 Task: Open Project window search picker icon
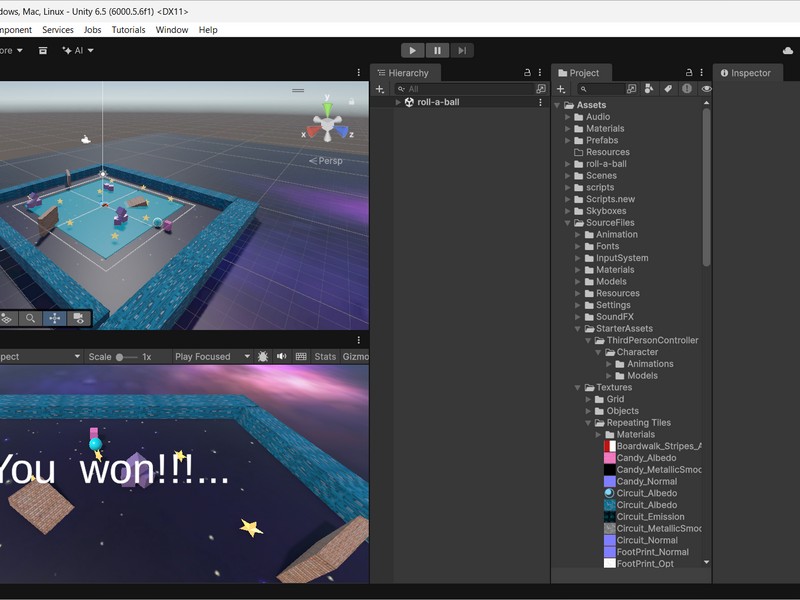click(631, 89)
